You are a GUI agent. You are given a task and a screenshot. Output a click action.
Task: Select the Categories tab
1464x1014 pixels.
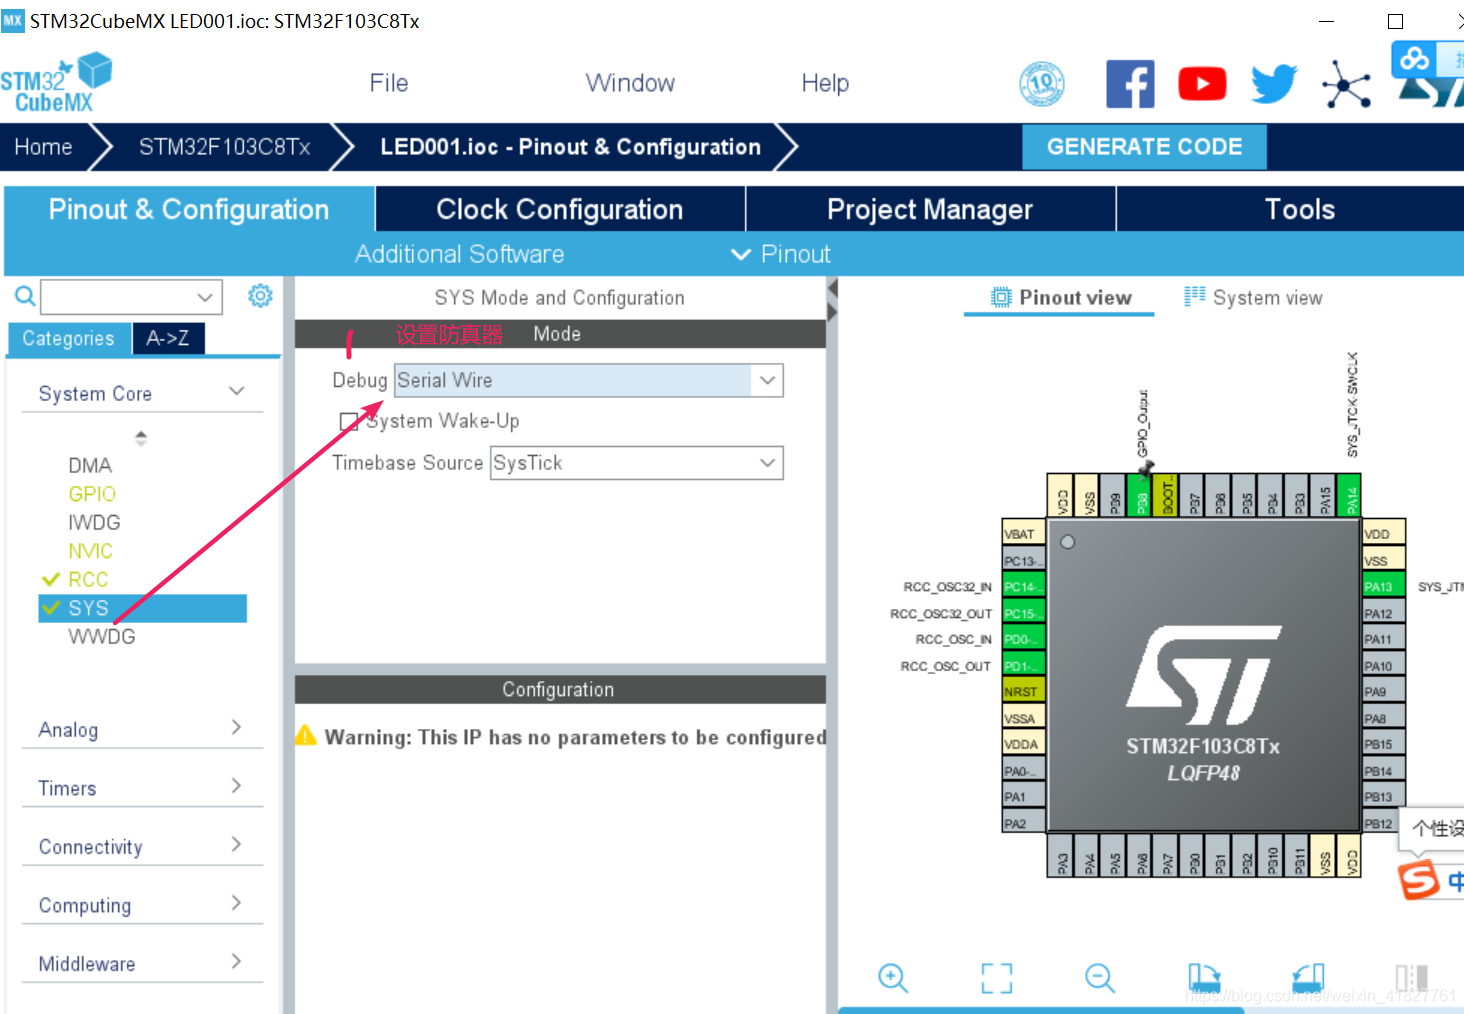point(68,338)
